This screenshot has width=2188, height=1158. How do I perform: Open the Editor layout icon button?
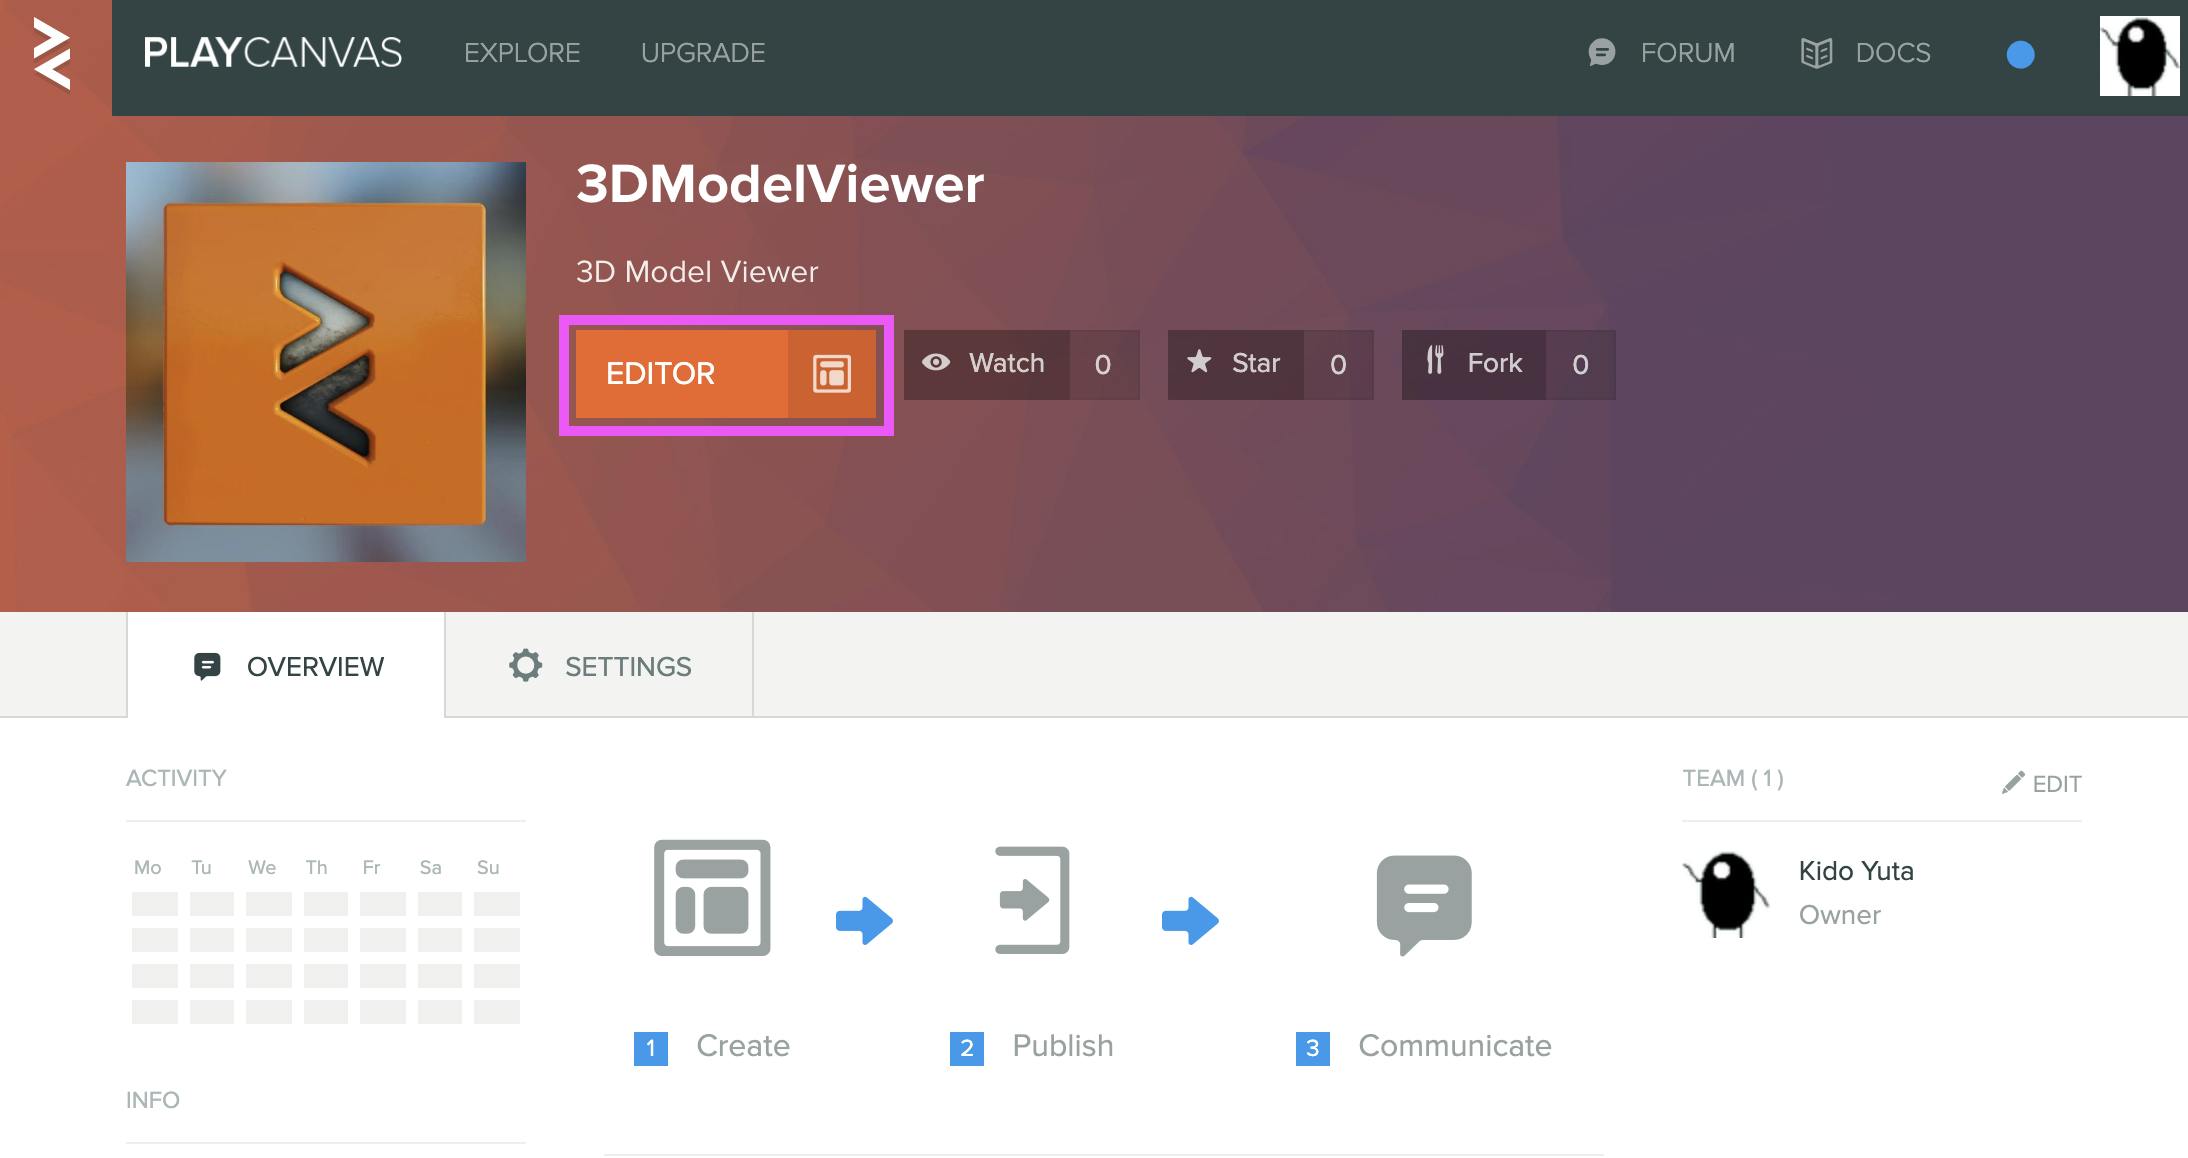tap(831, 373)
